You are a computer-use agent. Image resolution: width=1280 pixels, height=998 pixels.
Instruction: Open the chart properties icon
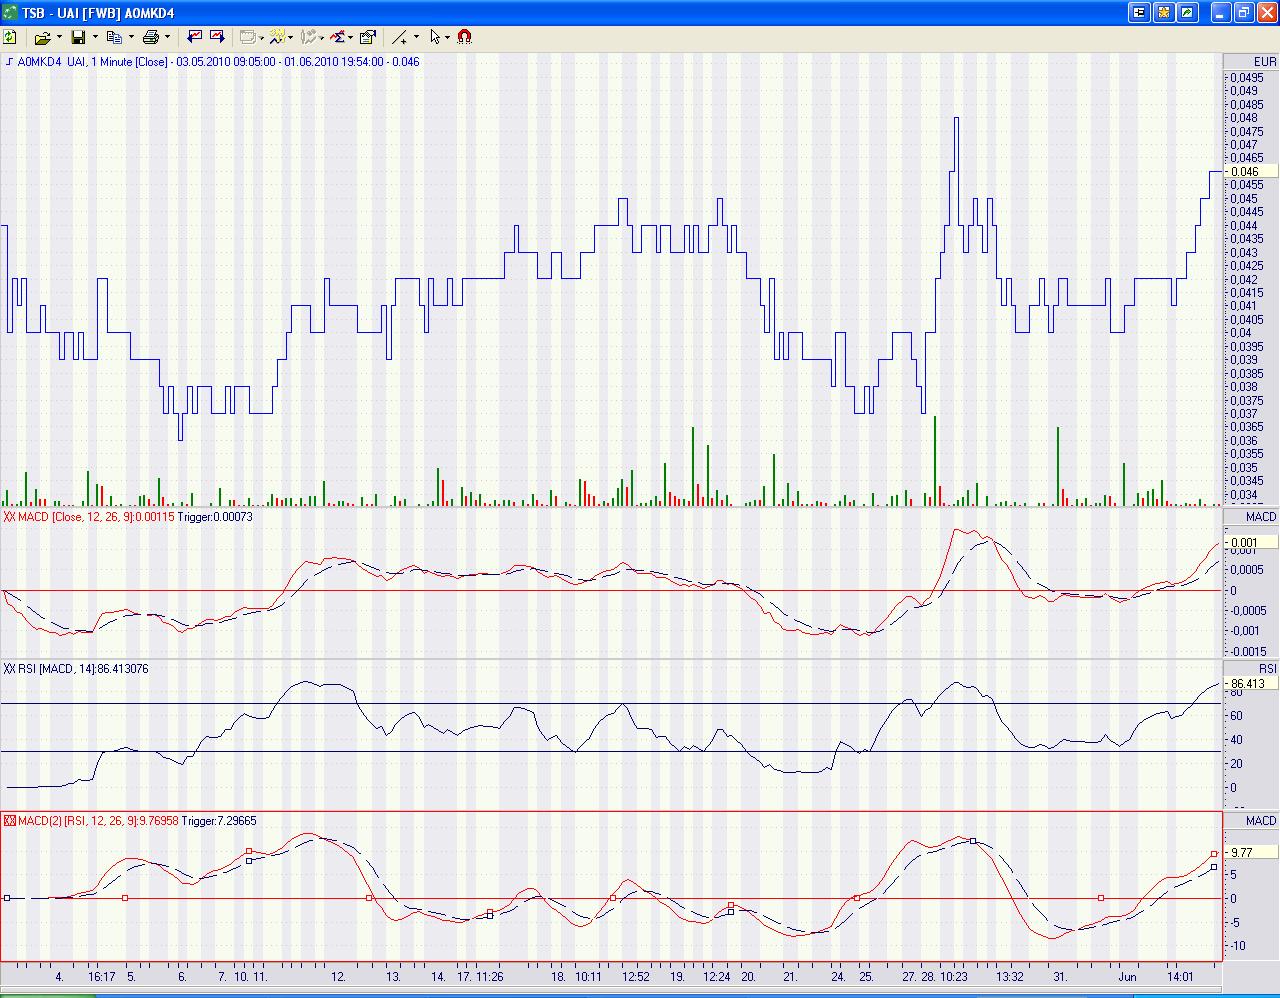click(367, 37)
